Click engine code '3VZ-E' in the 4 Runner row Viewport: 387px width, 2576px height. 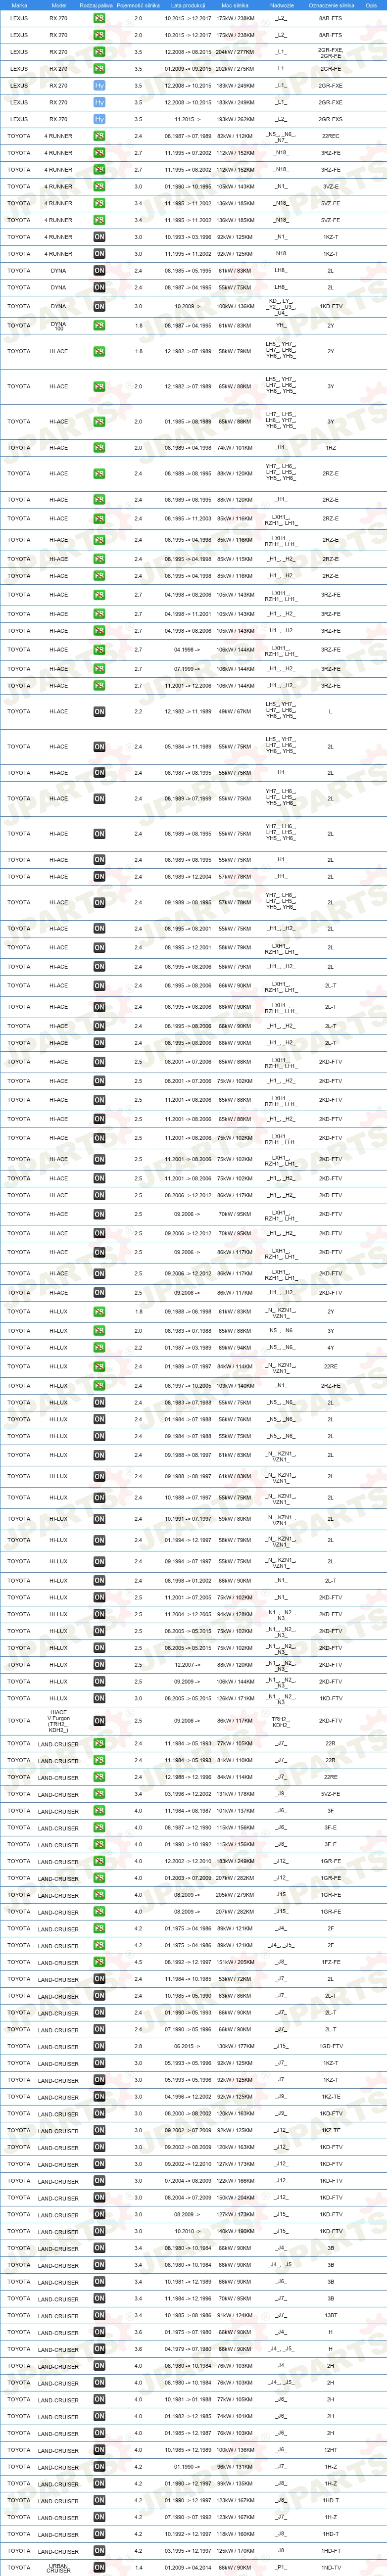331,186
